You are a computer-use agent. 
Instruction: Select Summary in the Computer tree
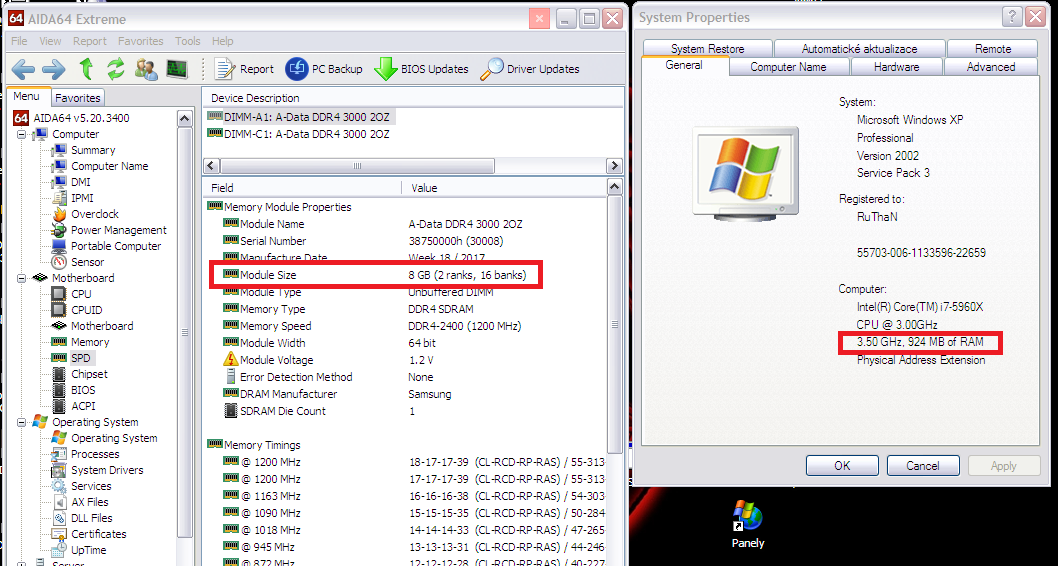coord(93,150)
